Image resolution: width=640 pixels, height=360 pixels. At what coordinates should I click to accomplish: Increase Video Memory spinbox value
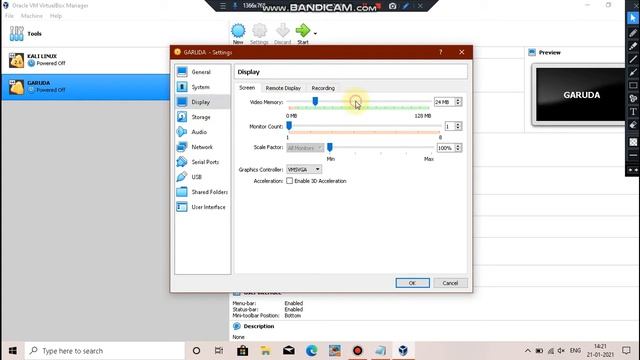[x=458, y=100]
